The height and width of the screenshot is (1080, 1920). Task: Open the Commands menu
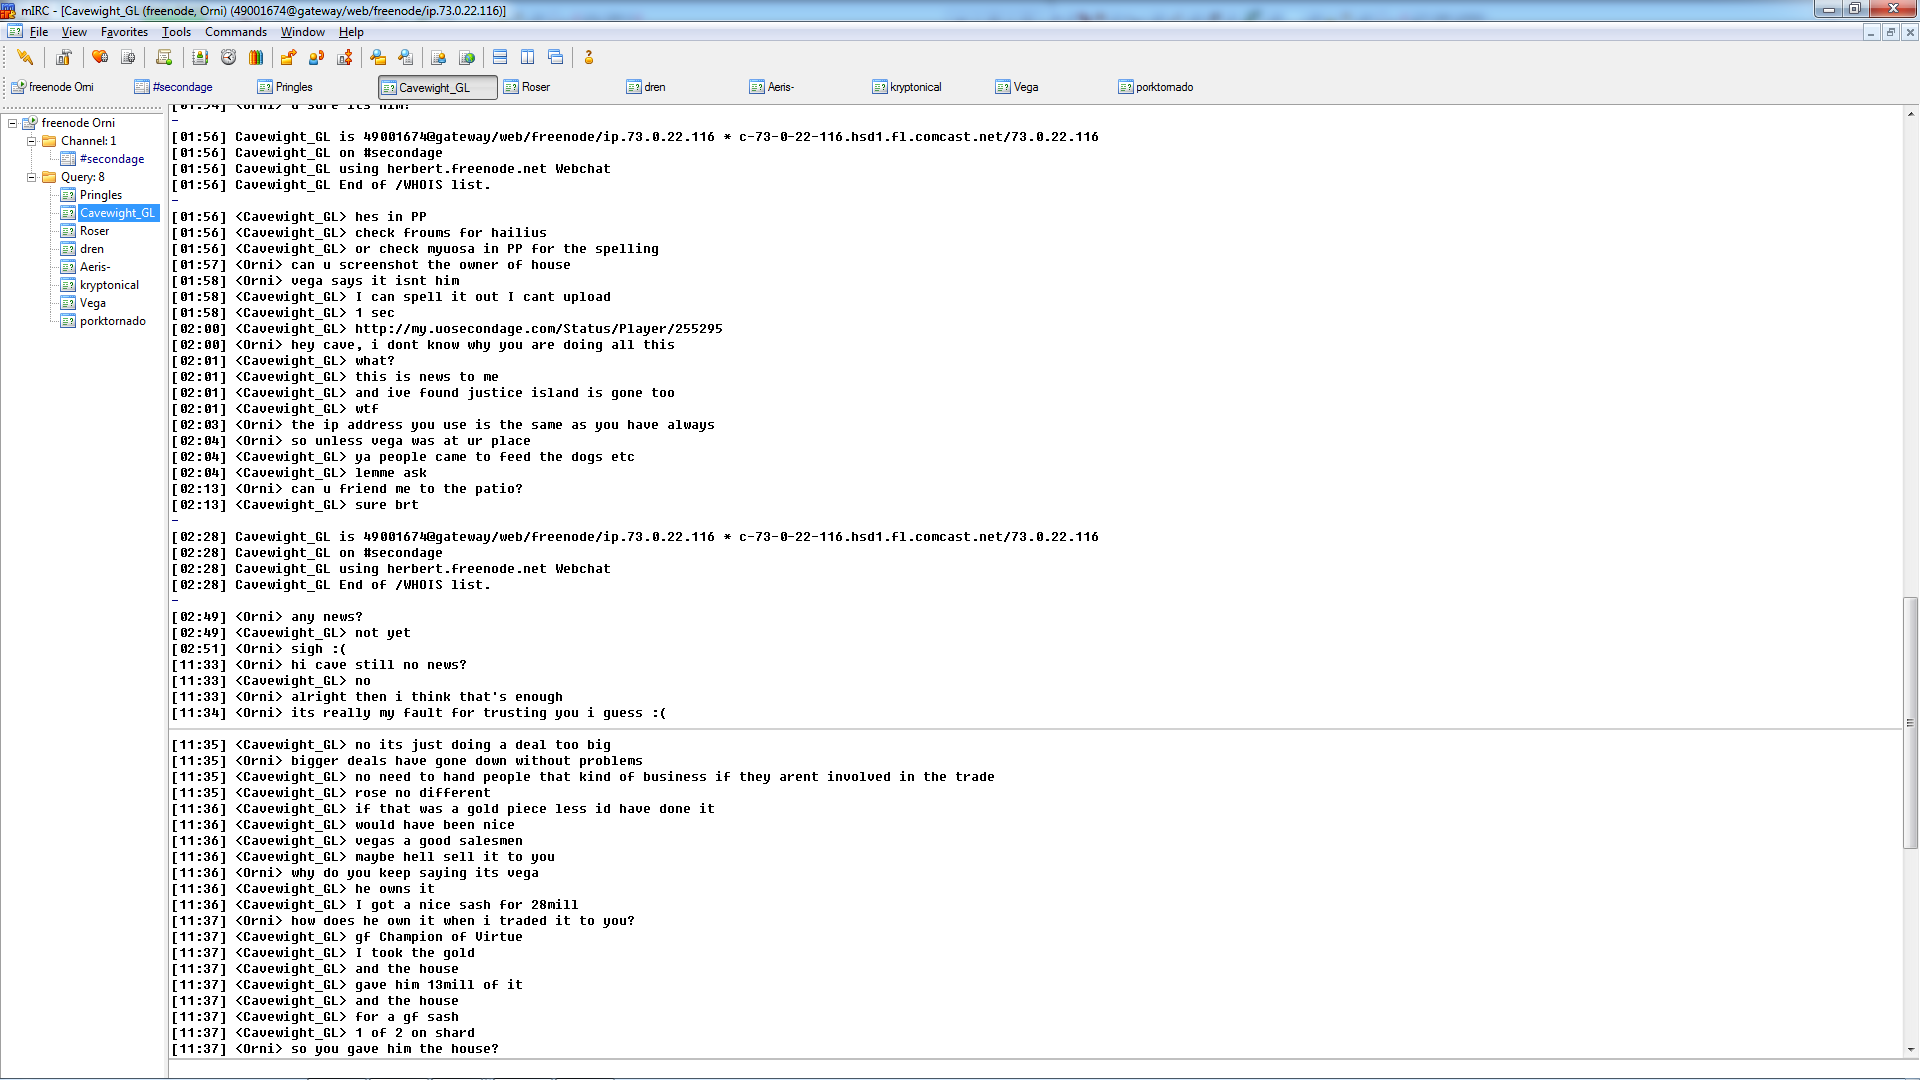pos(235,32)
